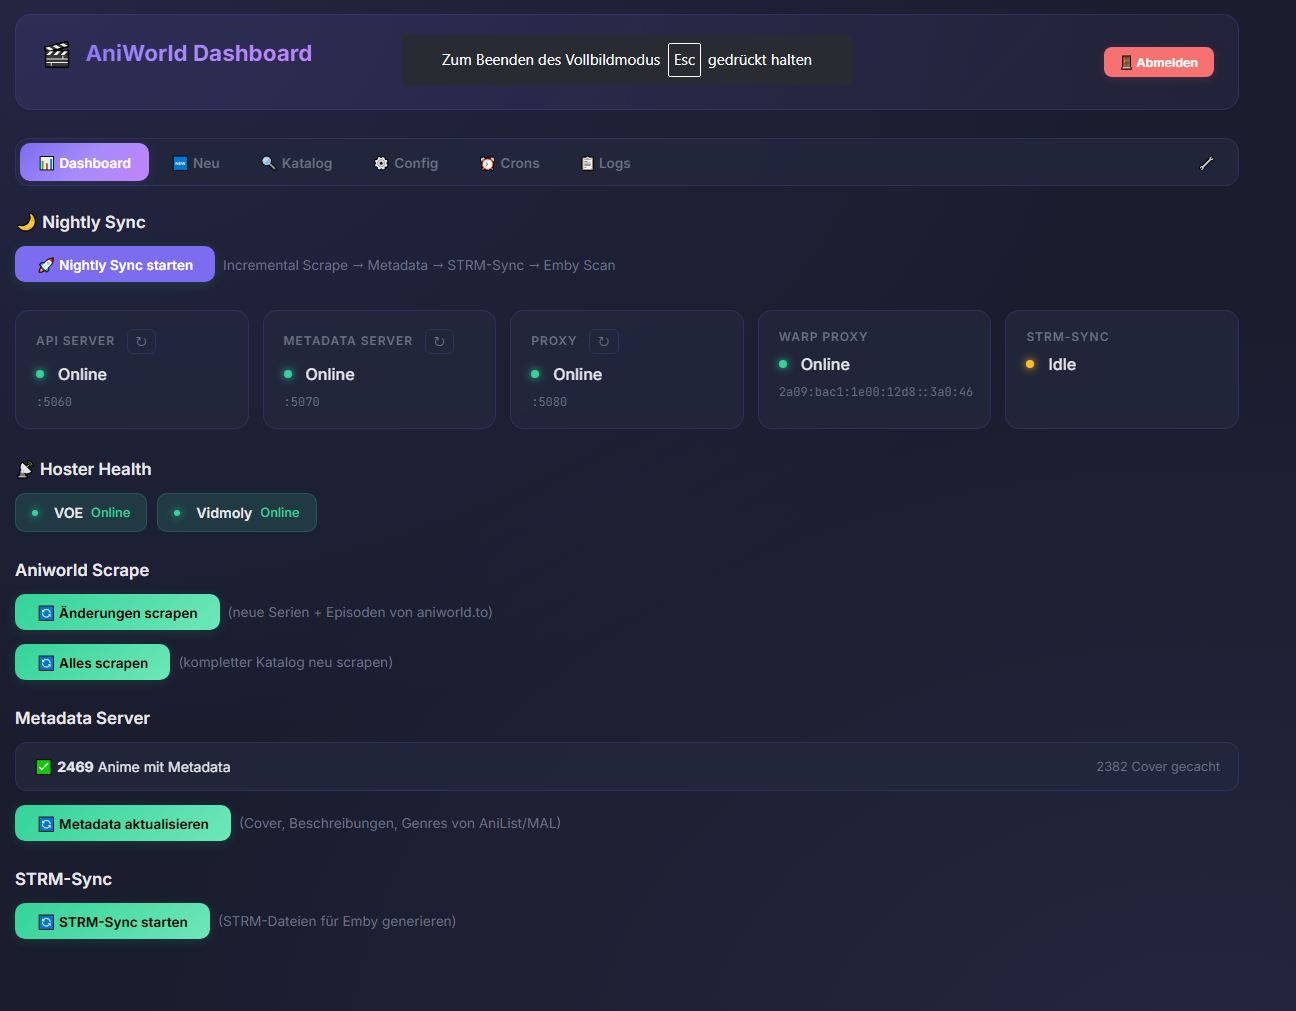This screenshot has height=1011, width=1296.
Task: Click Änderungen scrapen button
Action: [117, 612]
